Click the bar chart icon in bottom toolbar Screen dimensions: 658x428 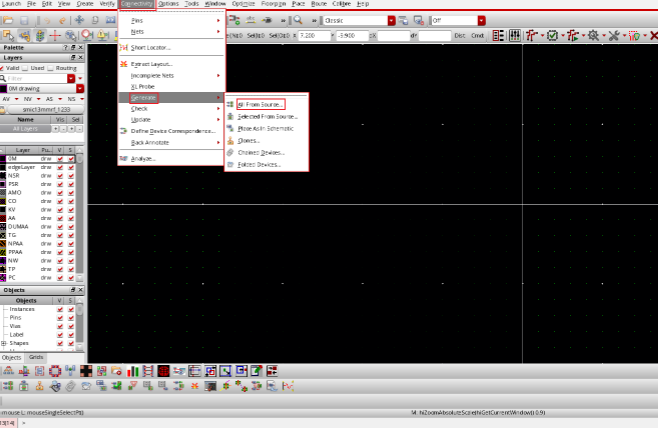(x=131, y=371)
